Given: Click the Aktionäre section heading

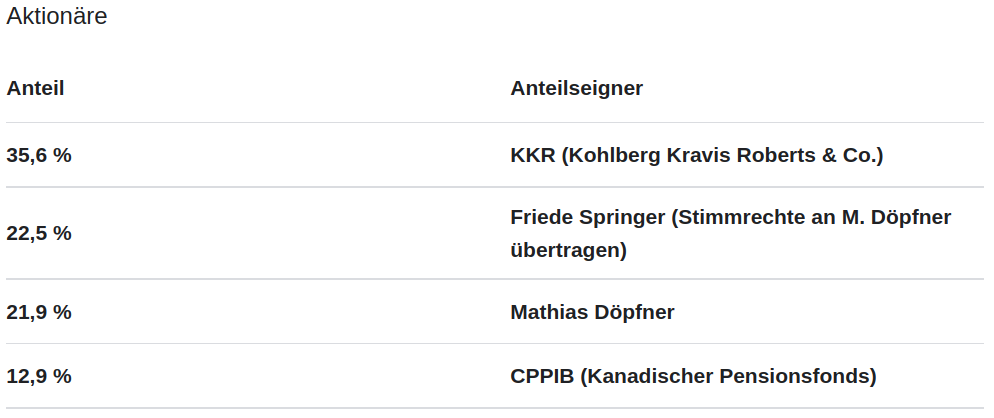Looking at the screenshot, I should (57, 17).
